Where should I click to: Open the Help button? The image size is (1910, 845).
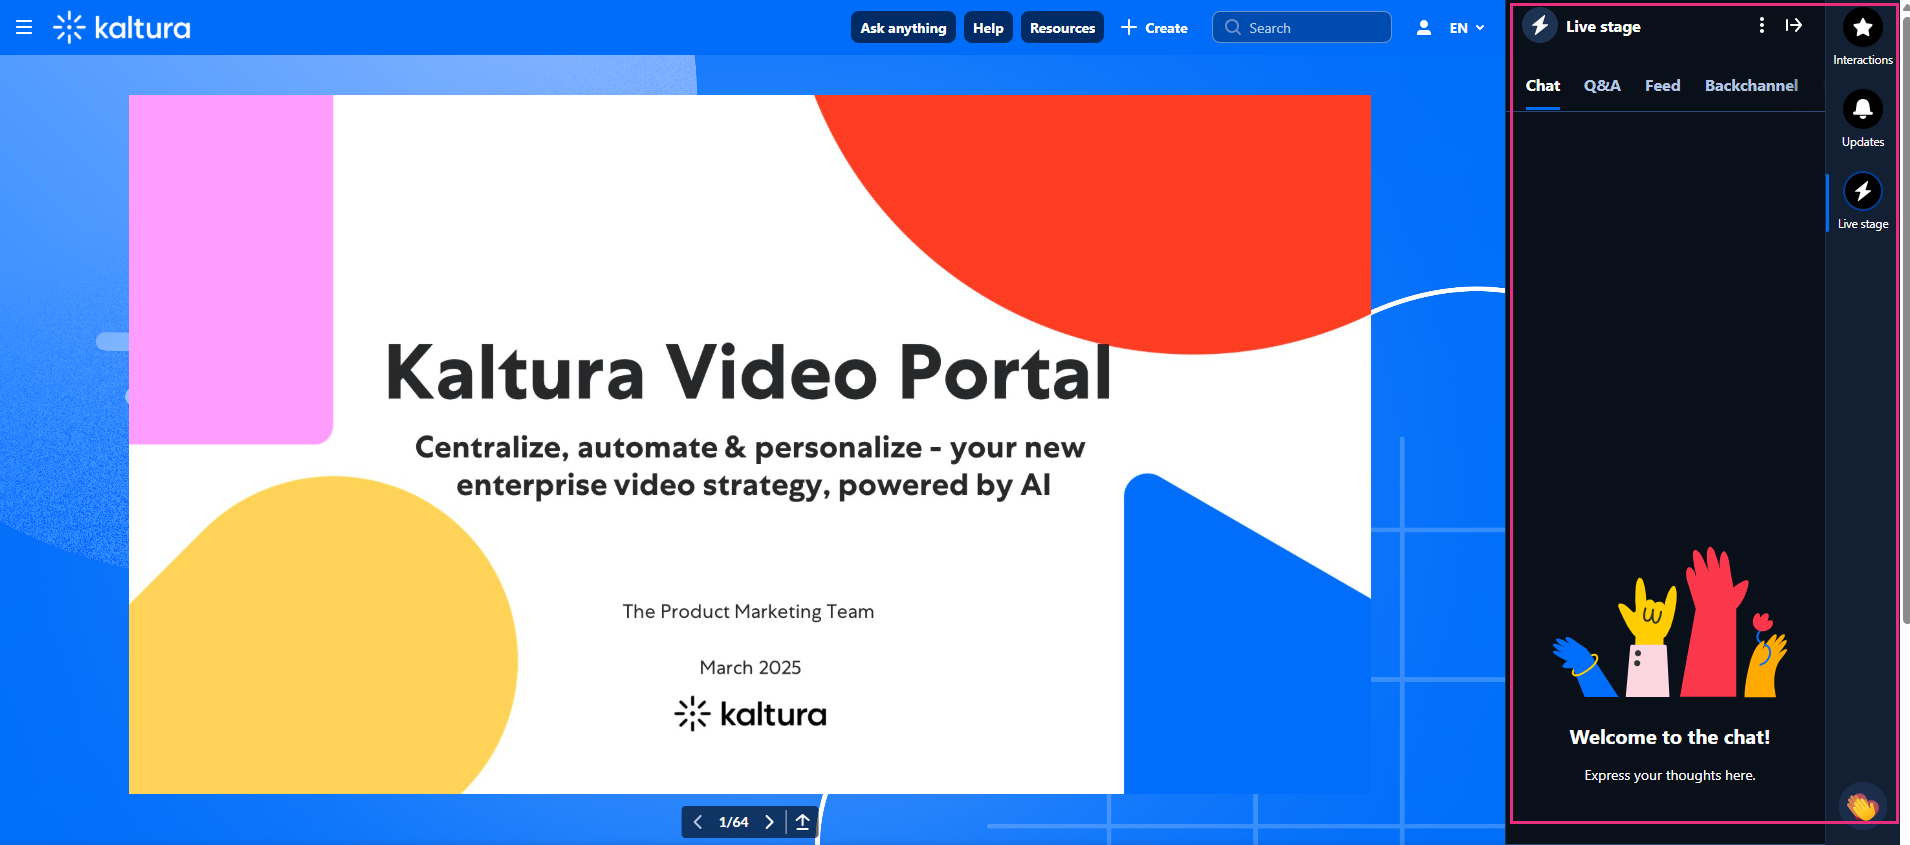[x=988, y=28]
